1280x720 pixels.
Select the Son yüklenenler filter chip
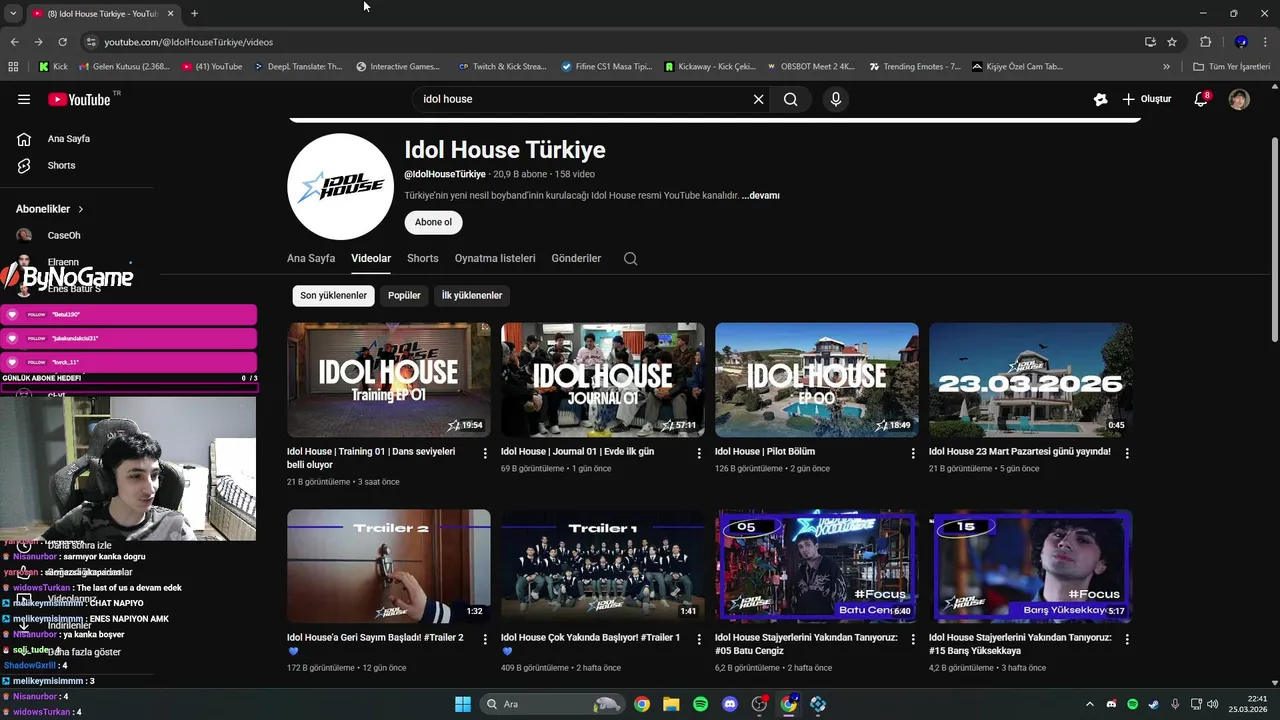[x=334, y=295]
